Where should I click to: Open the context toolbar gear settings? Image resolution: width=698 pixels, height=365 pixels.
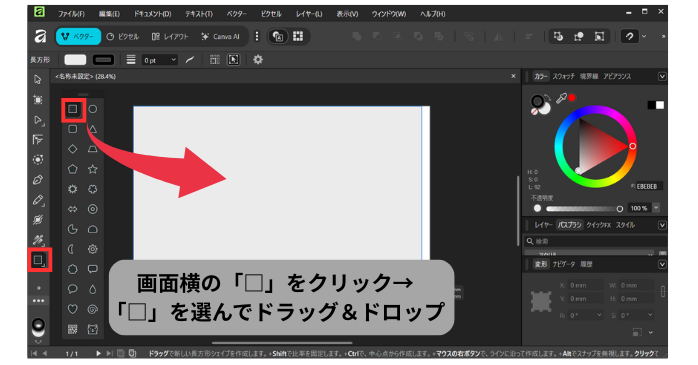coord(258,60)
